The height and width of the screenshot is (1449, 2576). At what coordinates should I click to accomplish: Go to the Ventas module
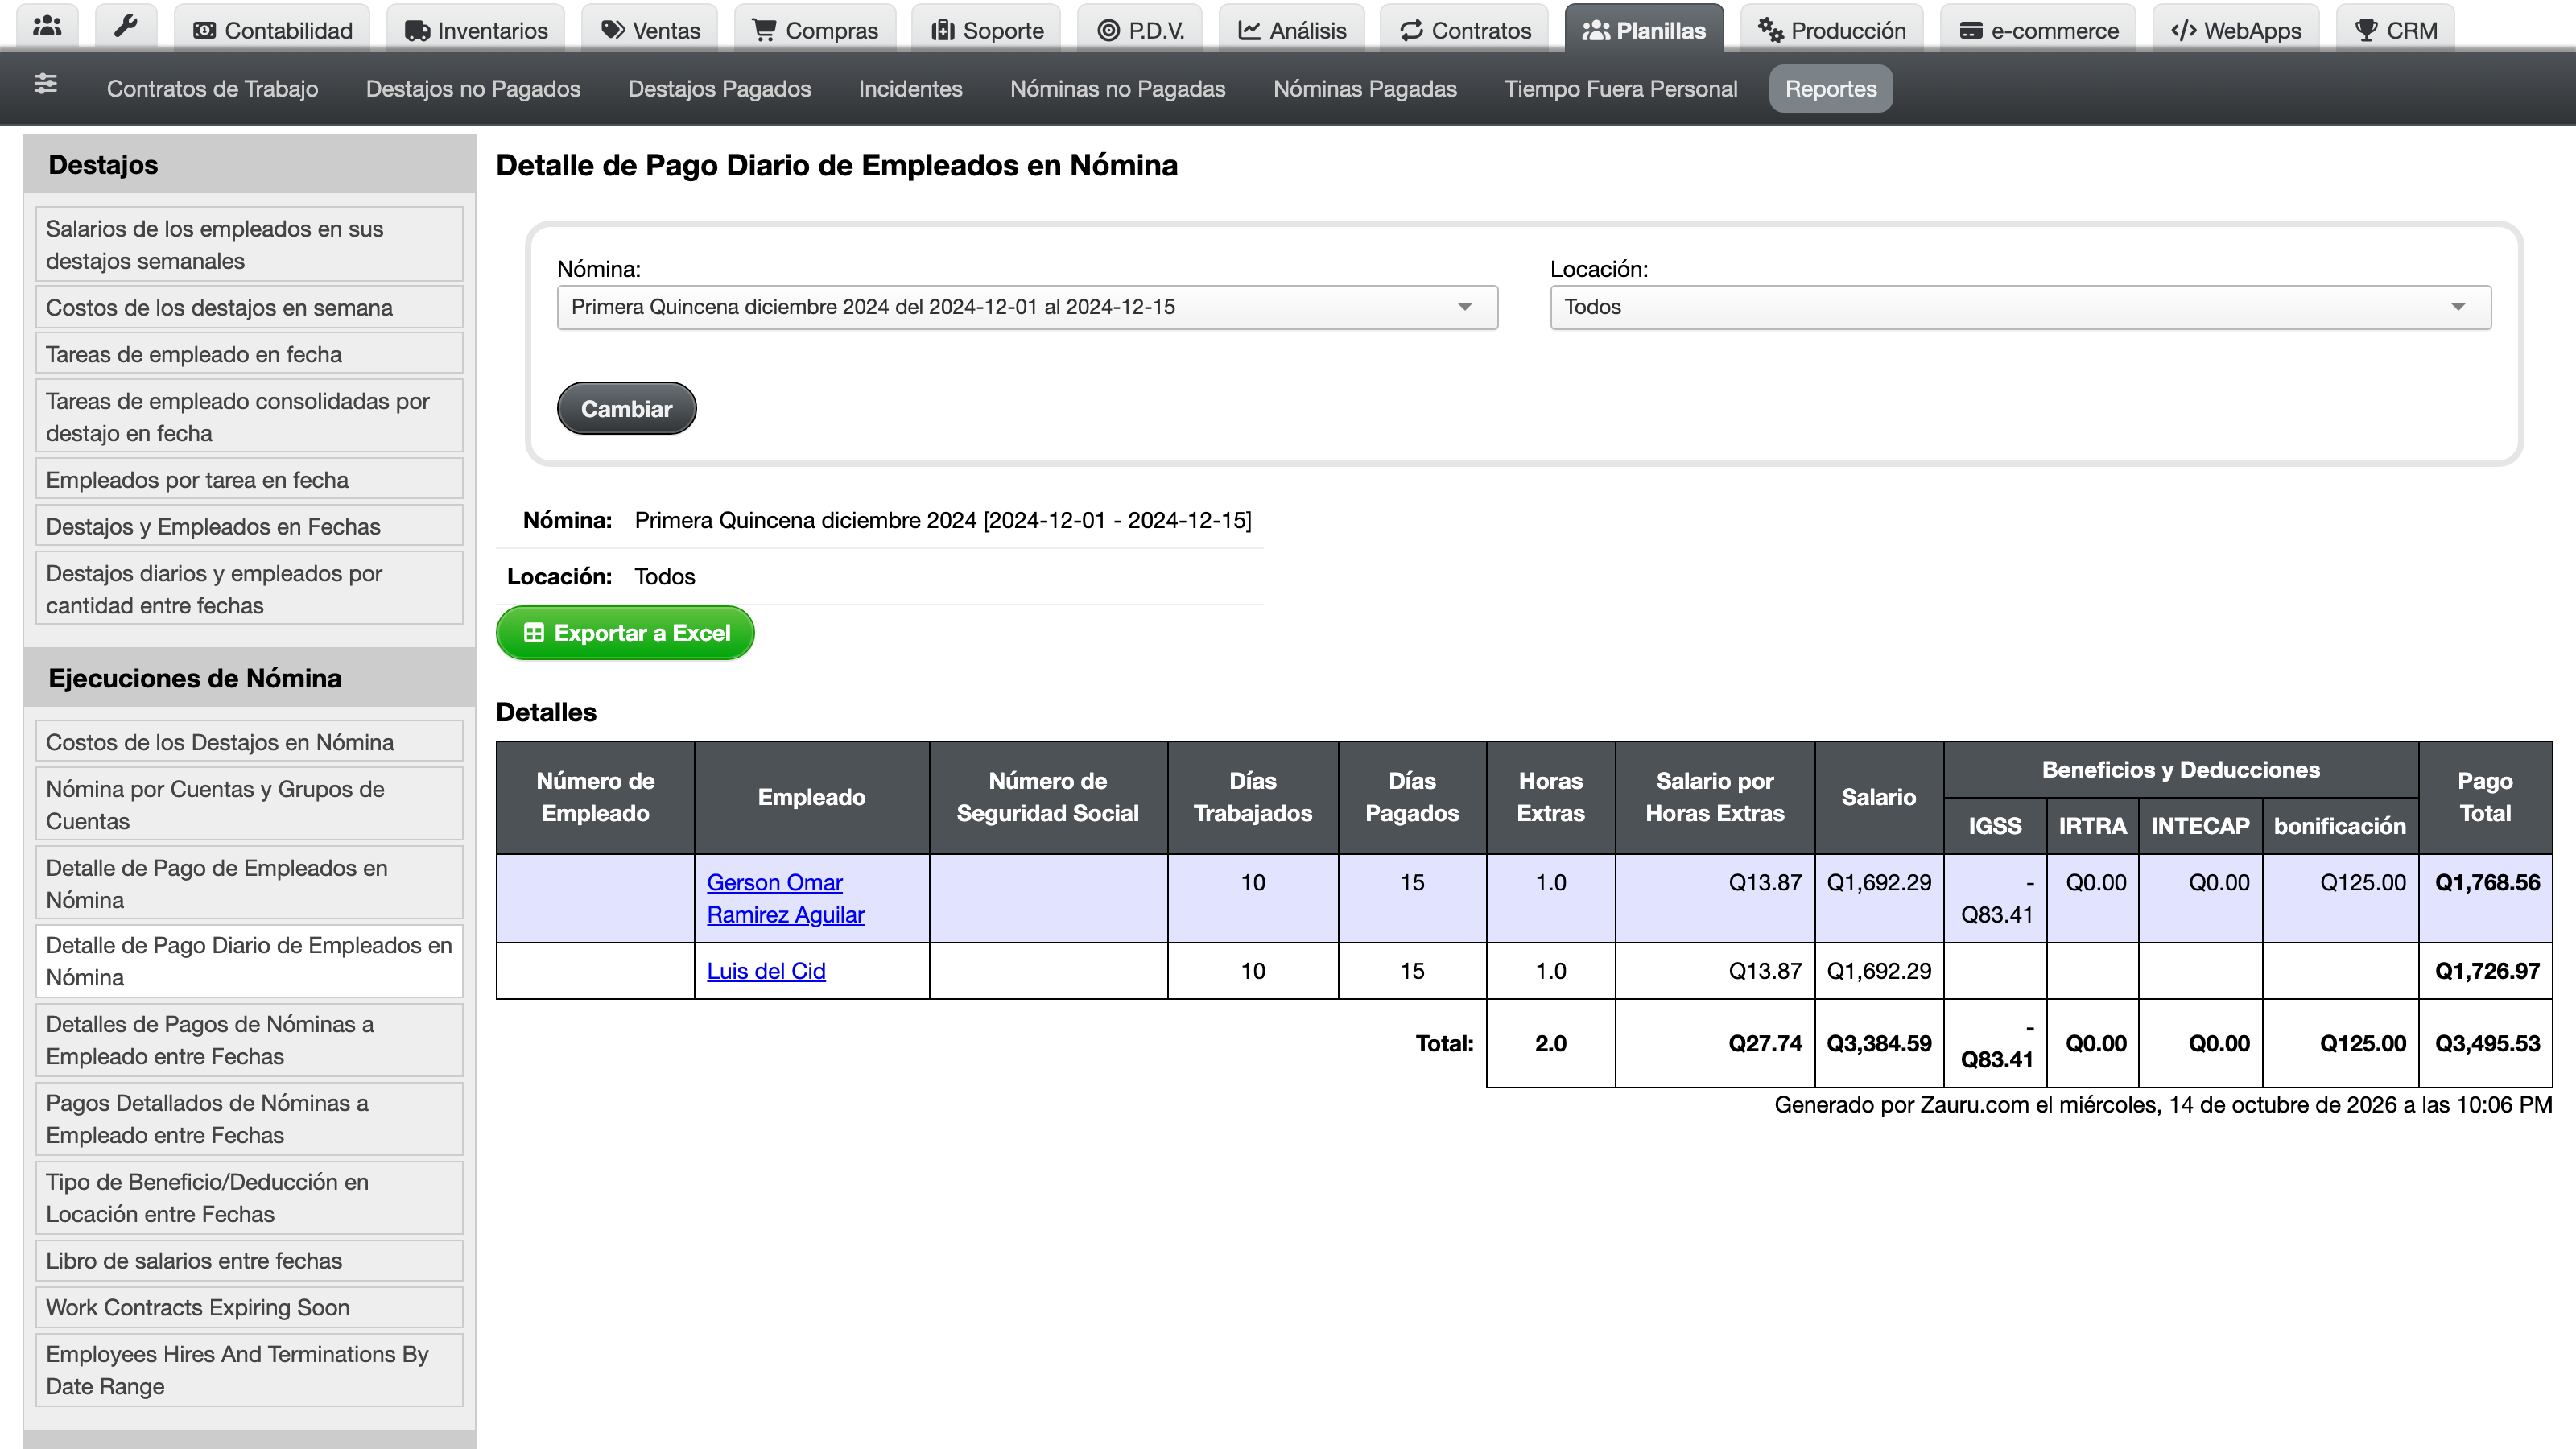(650, 30)
